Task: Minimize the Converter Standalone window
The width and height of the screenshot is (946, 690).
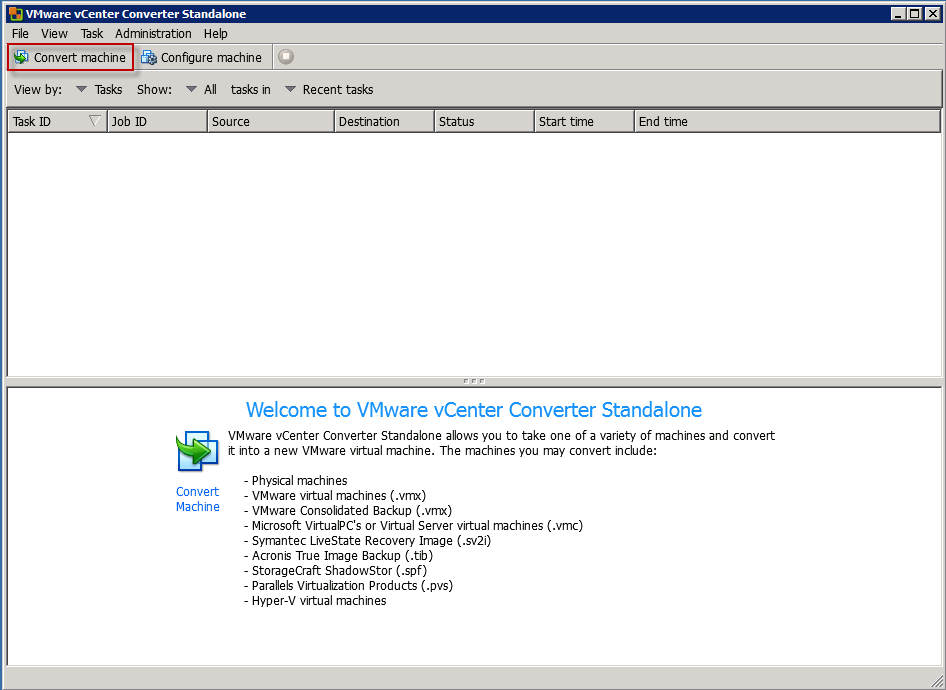Action: click(899, 13)
